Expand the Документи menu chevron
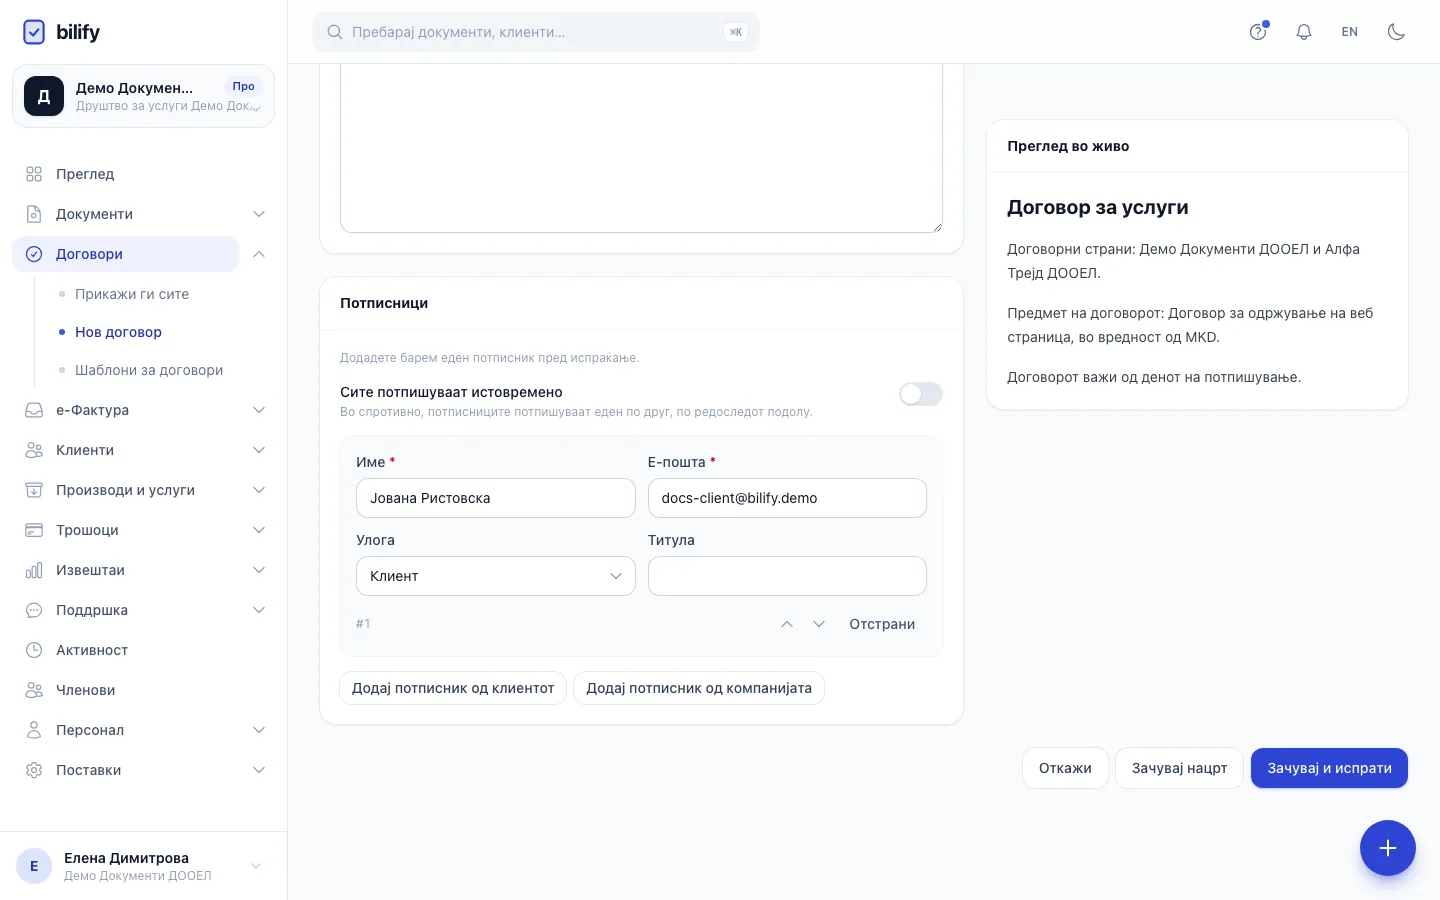 259,214
